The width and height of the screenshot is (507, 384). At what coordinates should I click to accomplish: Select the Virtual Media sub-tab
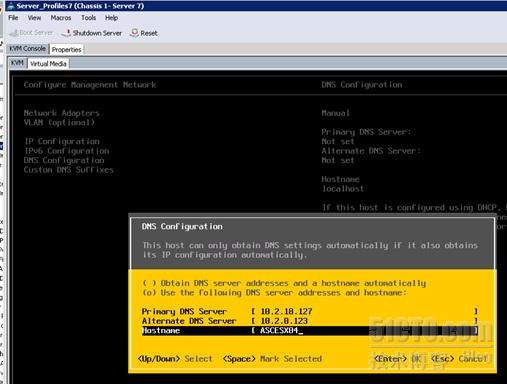point(48,64)
